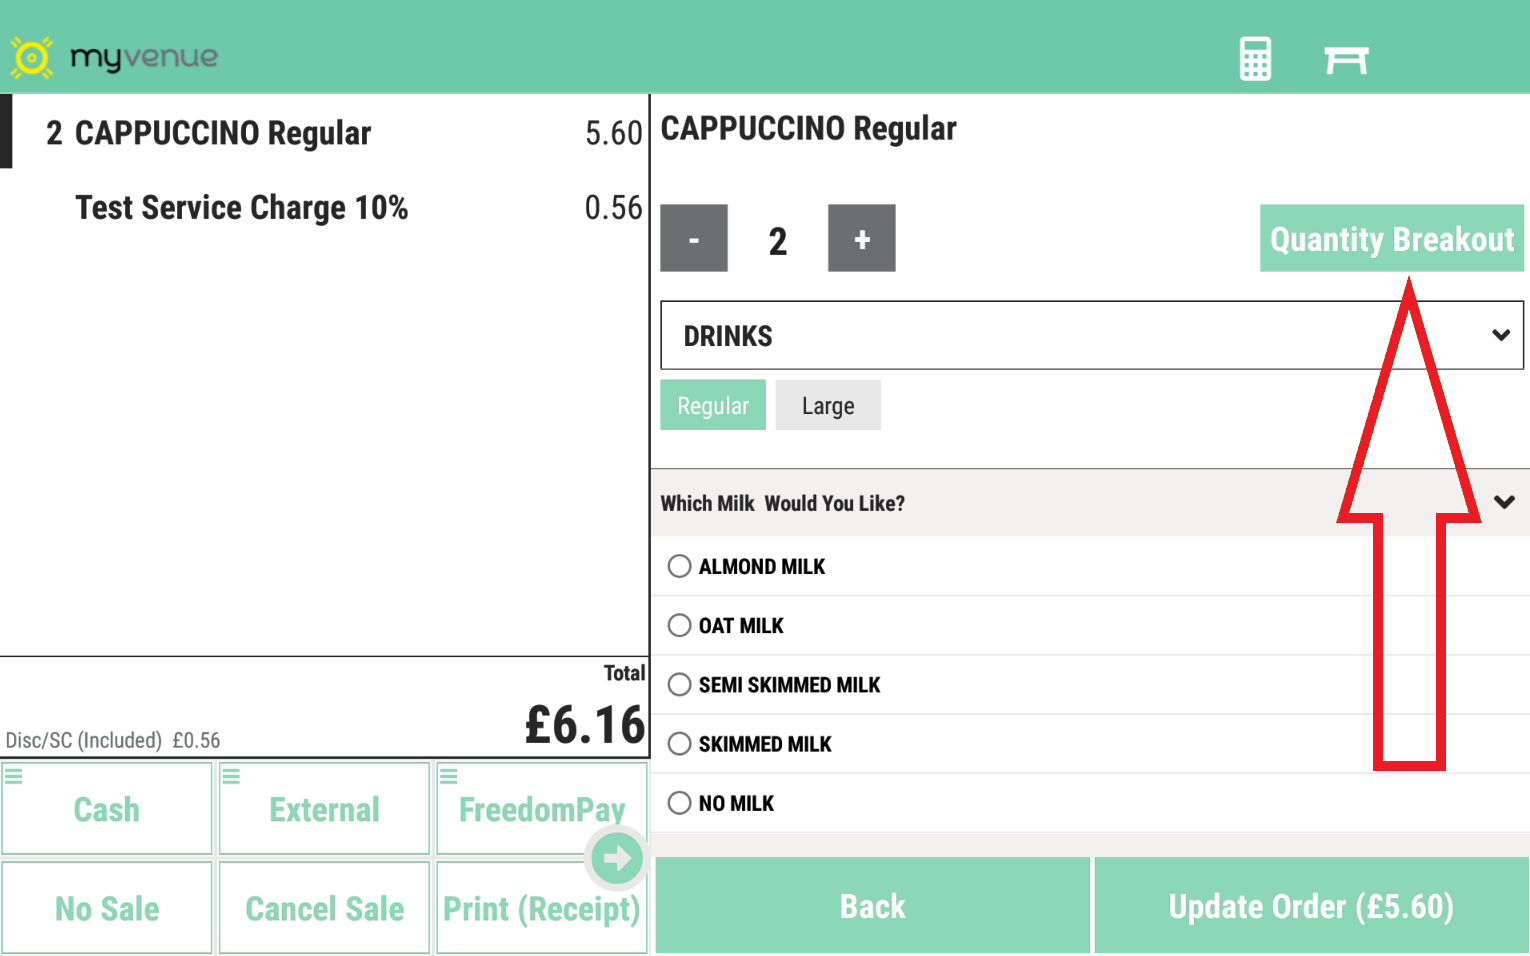Pick the NO MILK radio option

coord(680,803)
